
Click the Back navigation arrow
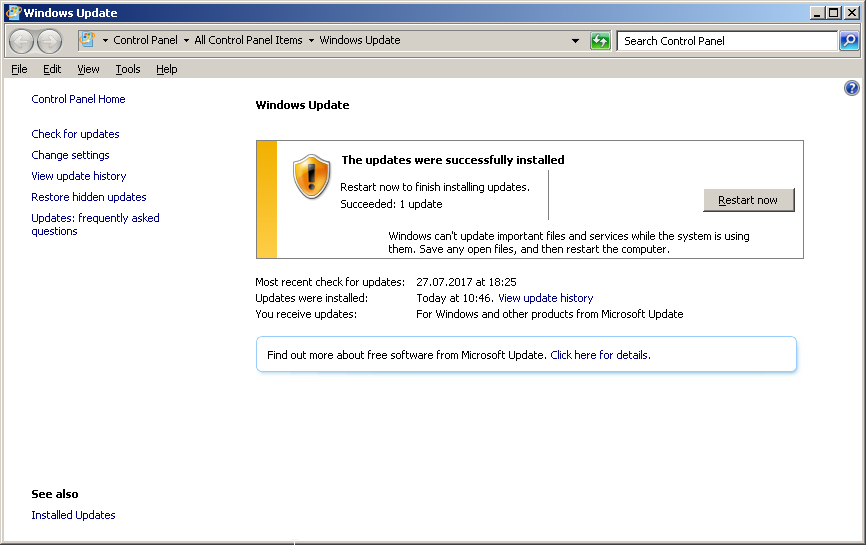coord(22,41)
